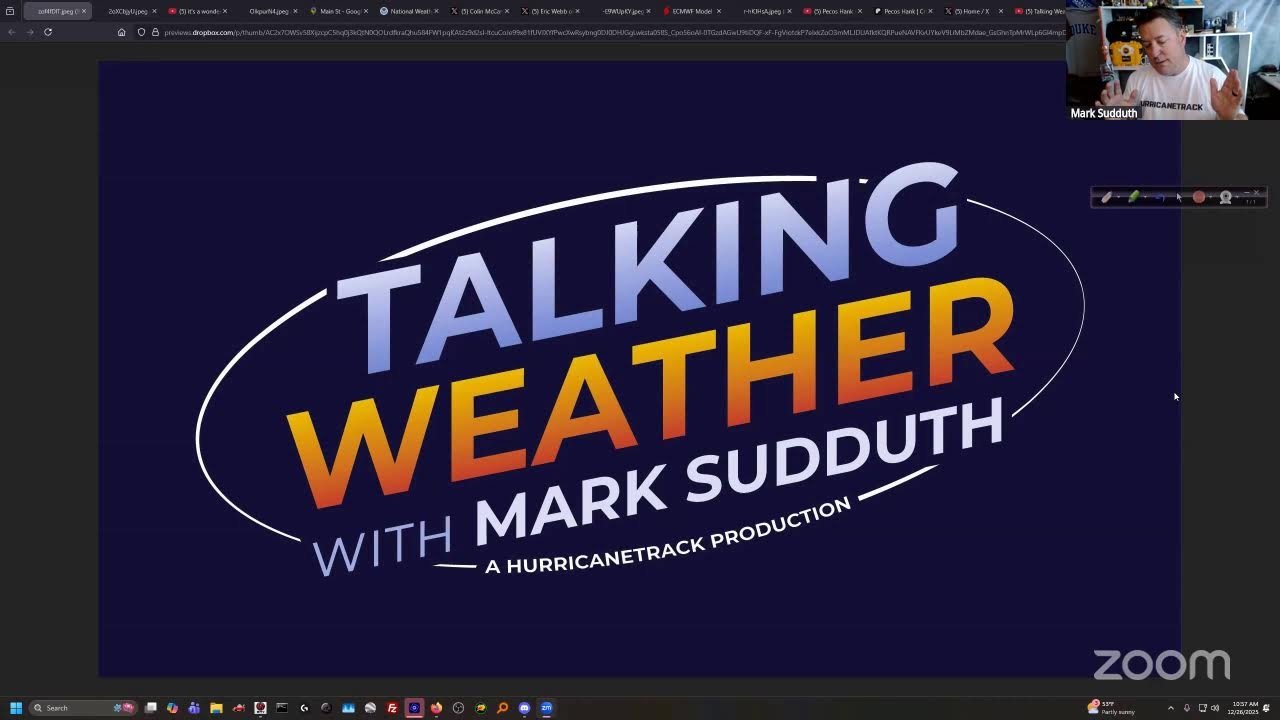Switch to the r-K3HsA.jpeg tab

coord(762,11)
